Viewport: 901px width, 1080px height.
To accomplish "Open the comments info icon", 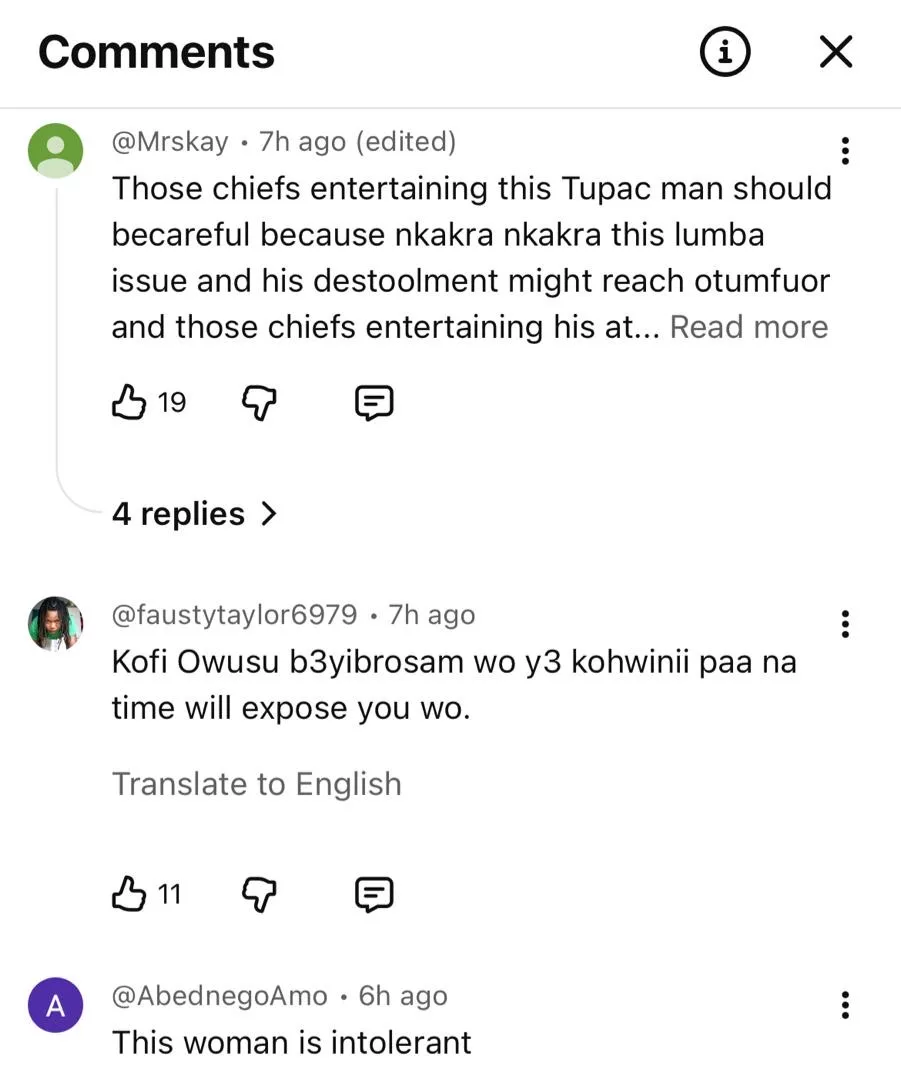I will pyautogui.click(x=725, y=52).
